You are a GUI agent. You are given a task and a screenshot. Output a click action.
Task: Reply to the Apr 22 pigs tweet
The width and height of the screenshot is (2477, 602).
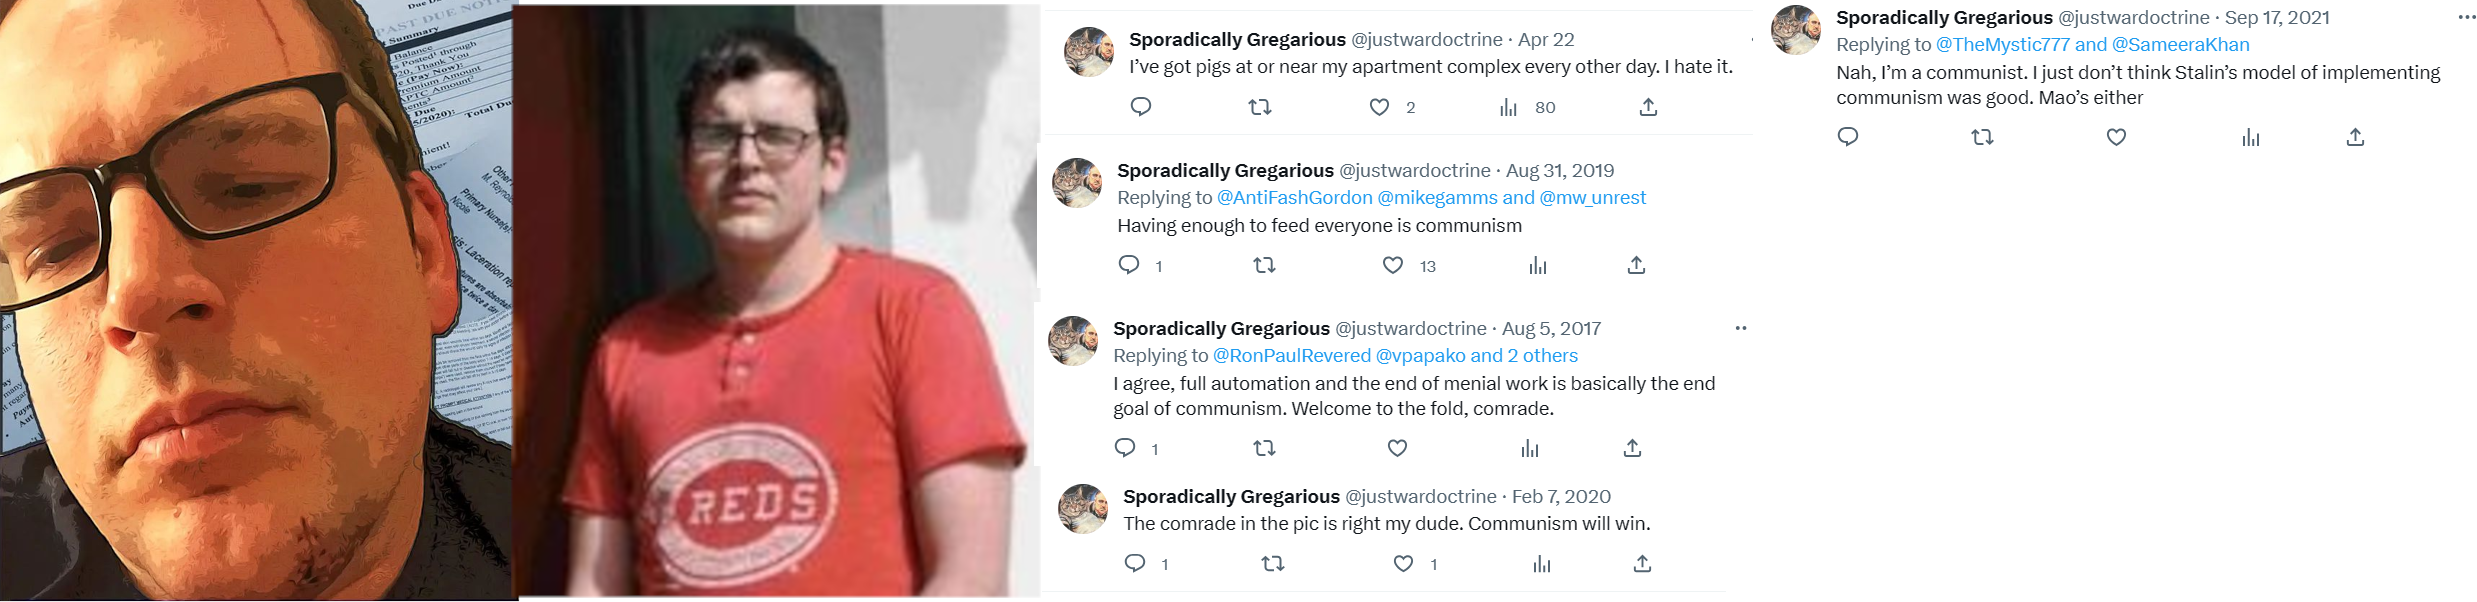pos(1141,107)
